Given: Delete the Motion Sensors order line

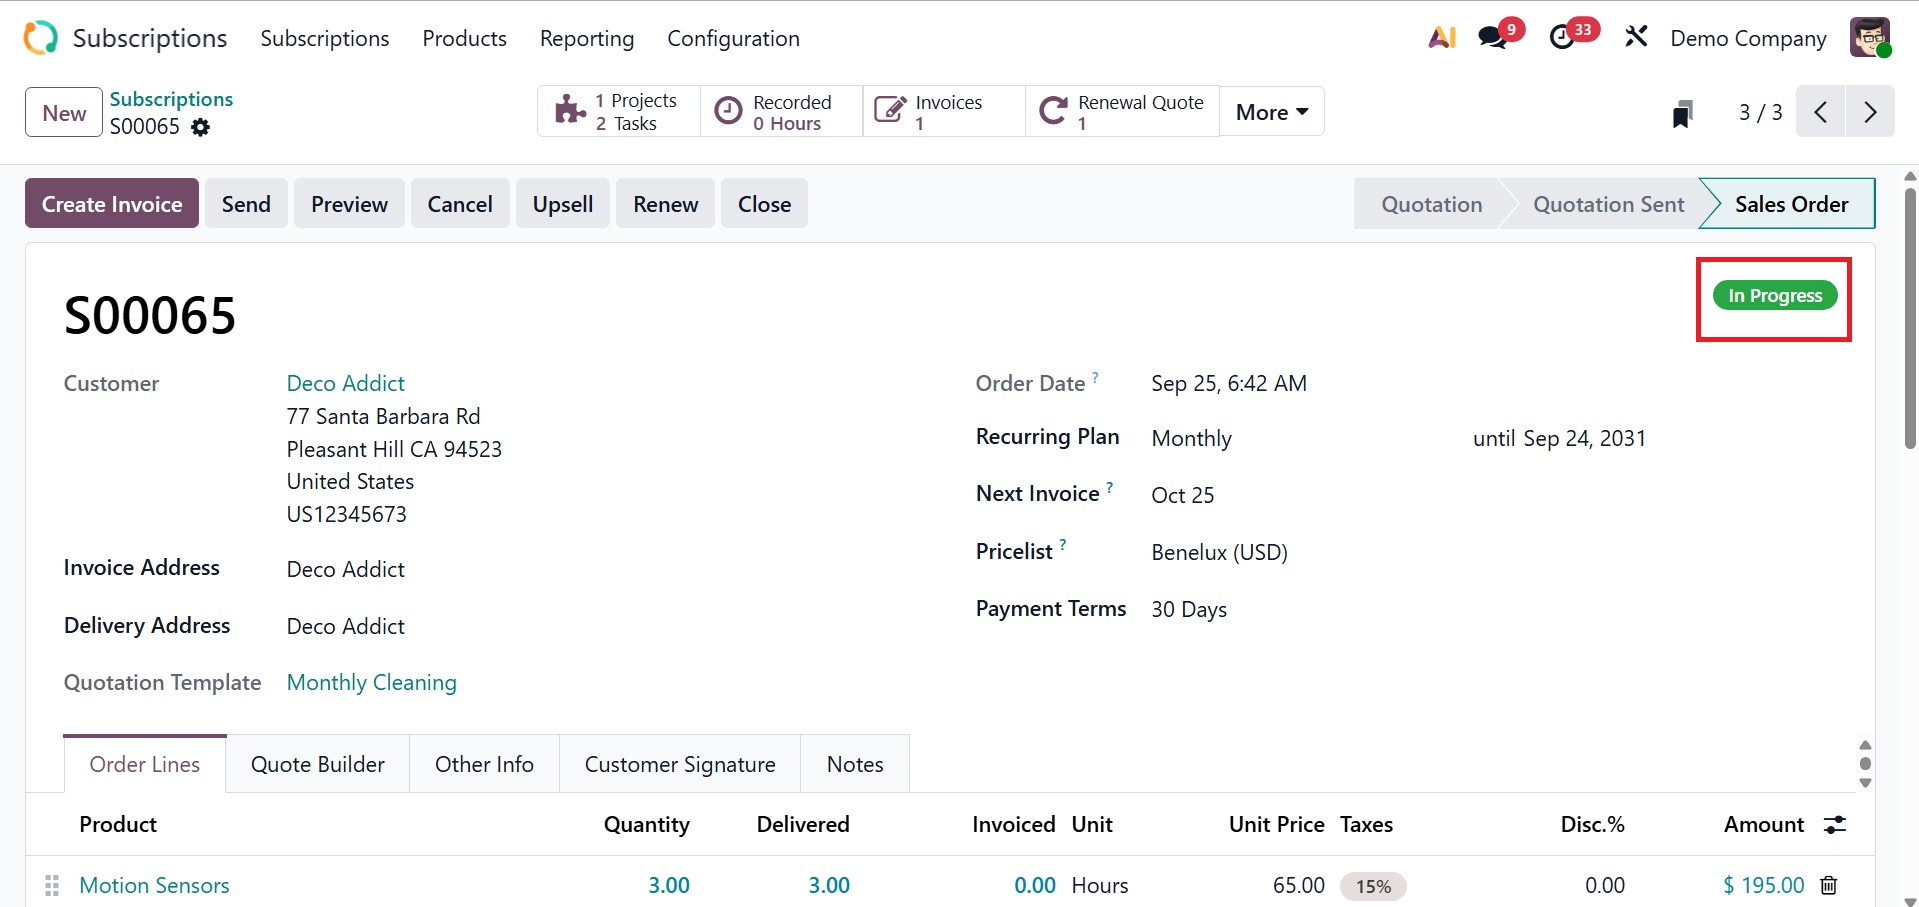Looking at the screenshot, I should tap(1829, 885).
